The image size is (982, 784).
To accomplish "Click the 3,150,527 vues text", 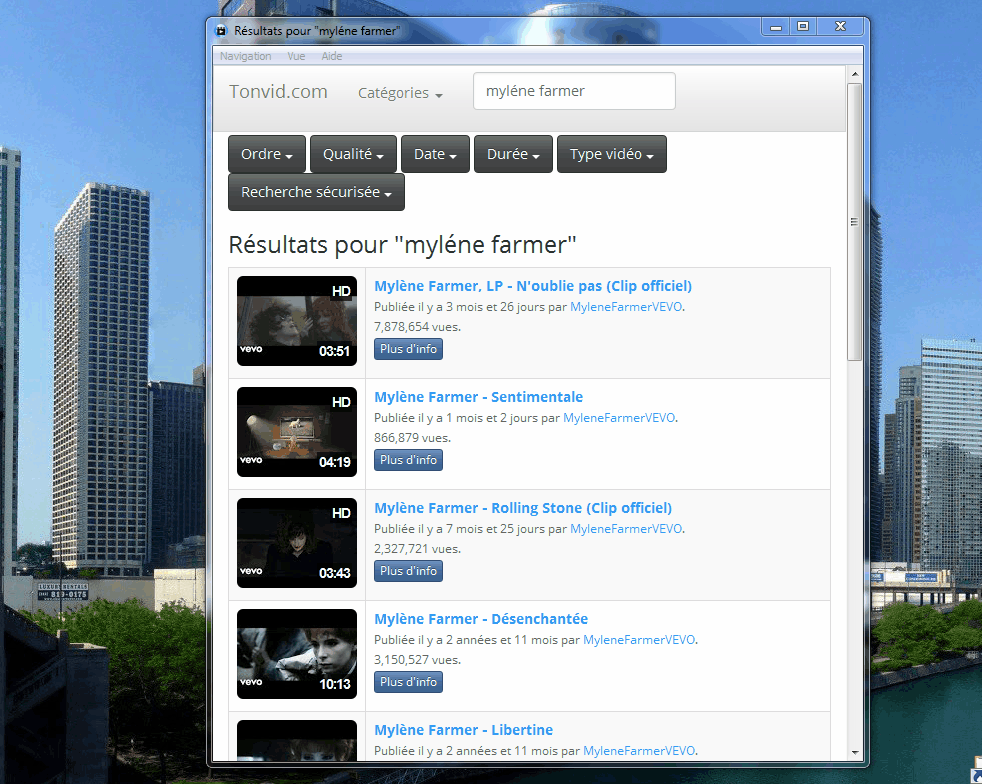I will click(x=417, y=659).
